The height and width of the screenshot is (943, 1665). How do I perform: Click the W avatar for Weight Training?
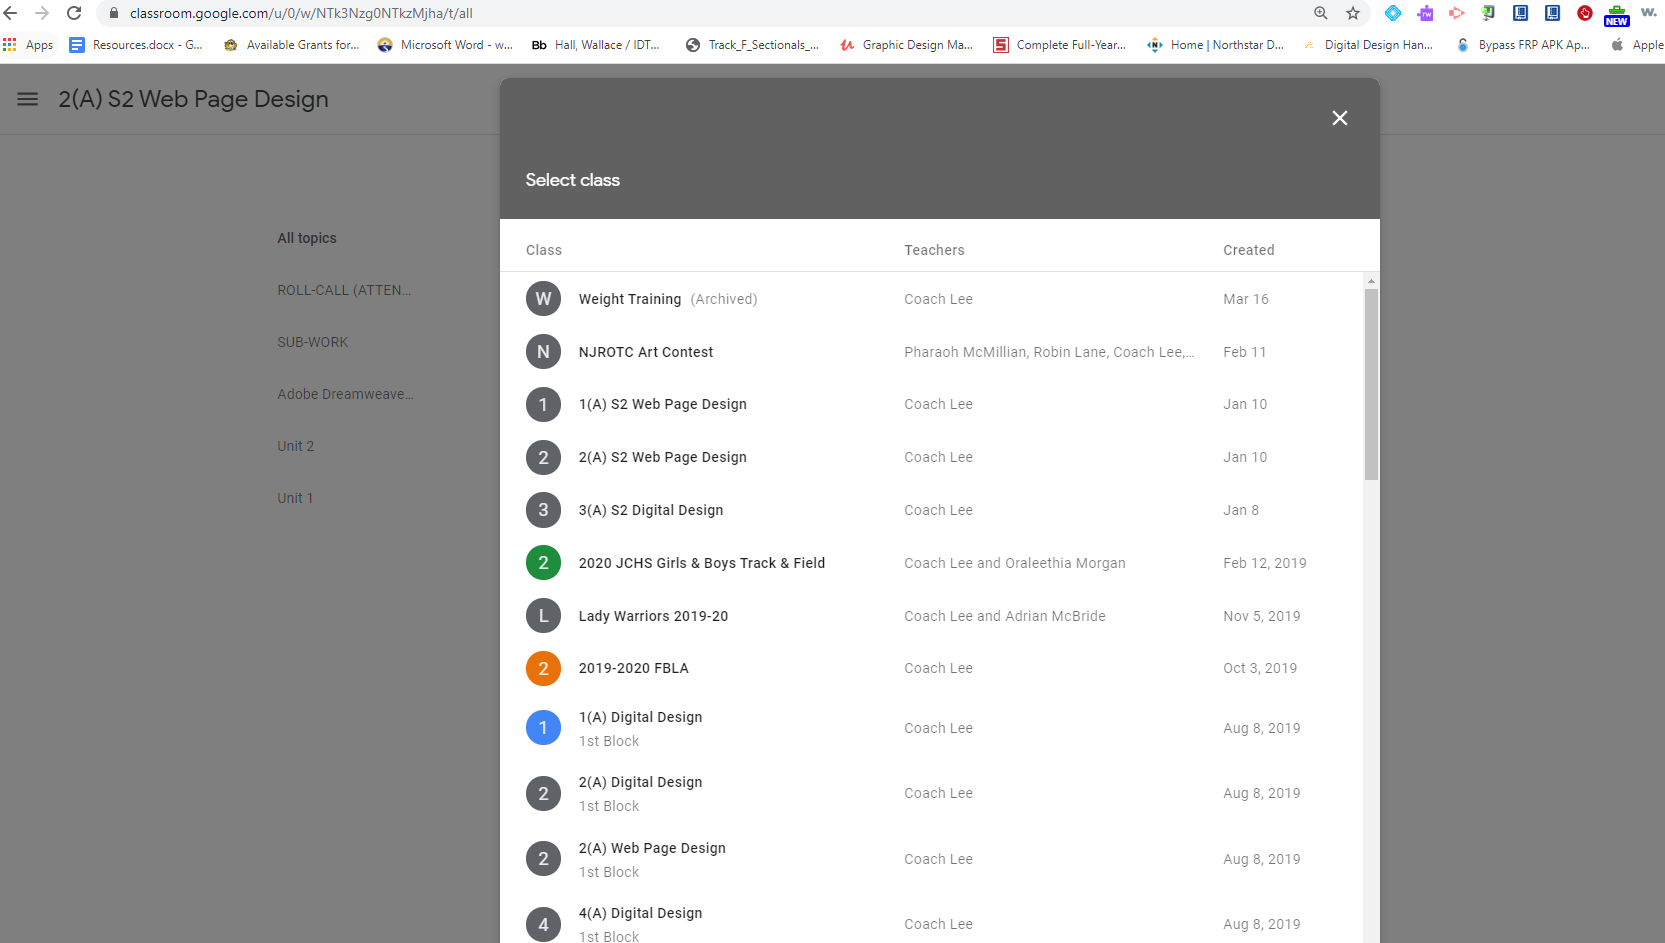(543, 299)
